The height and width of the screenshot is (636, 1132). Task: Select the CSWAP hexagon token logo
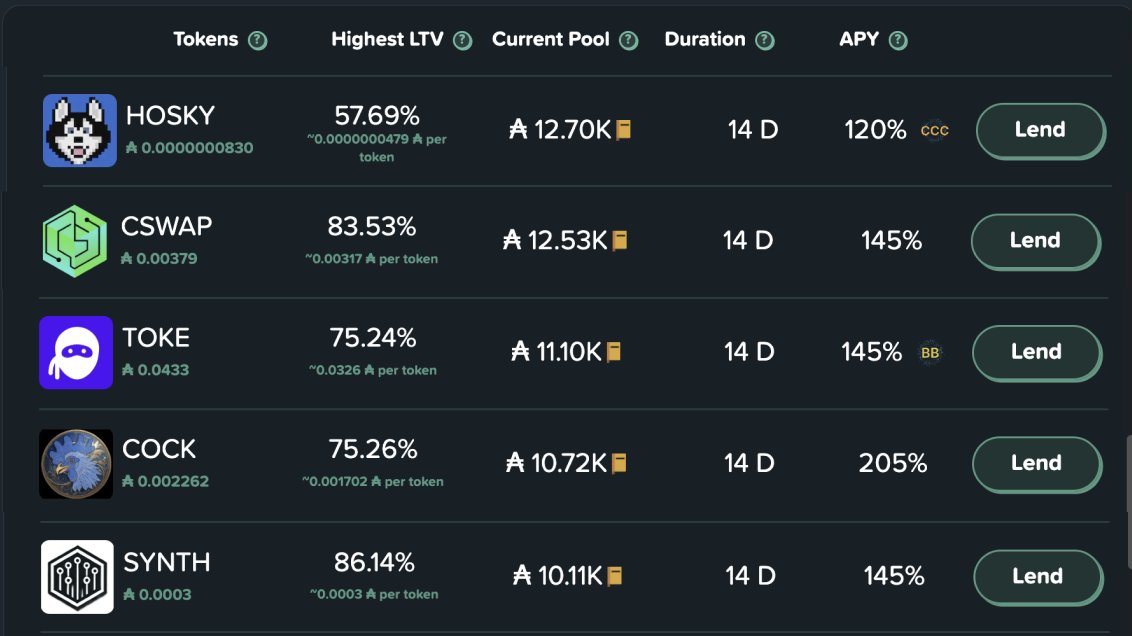click(x=75, y=241)
